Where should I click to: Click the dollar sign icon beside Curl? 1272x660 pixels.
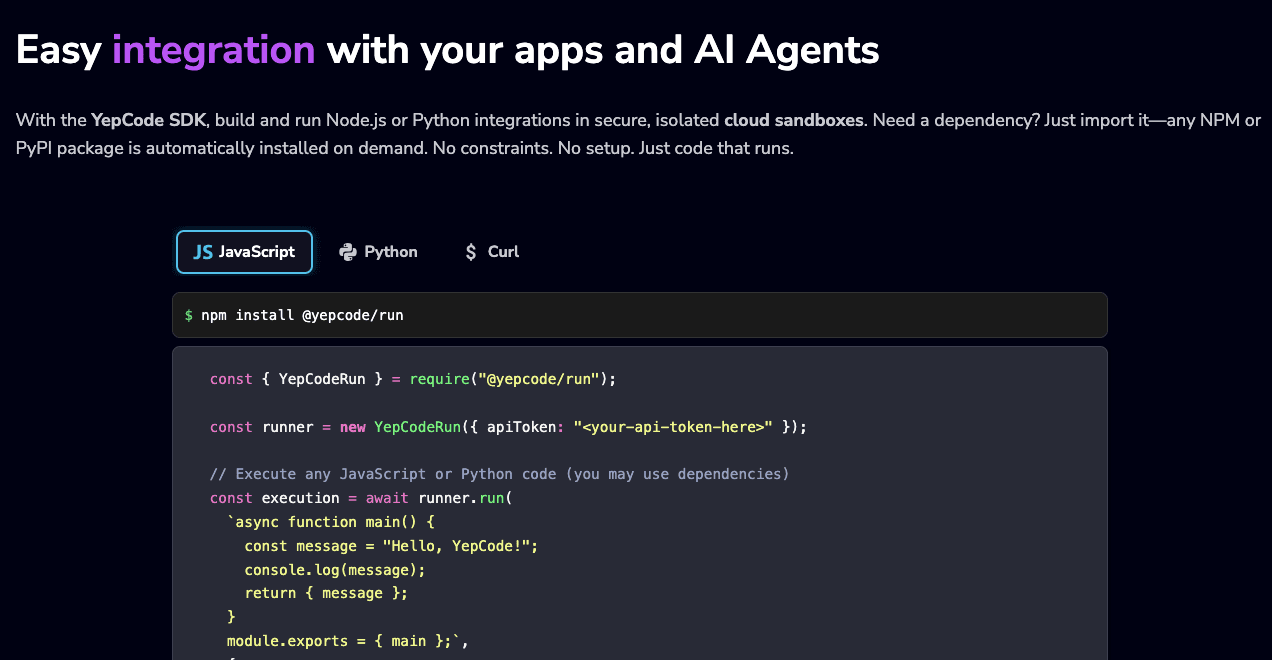pyautogui.click(x=471, y=252)
